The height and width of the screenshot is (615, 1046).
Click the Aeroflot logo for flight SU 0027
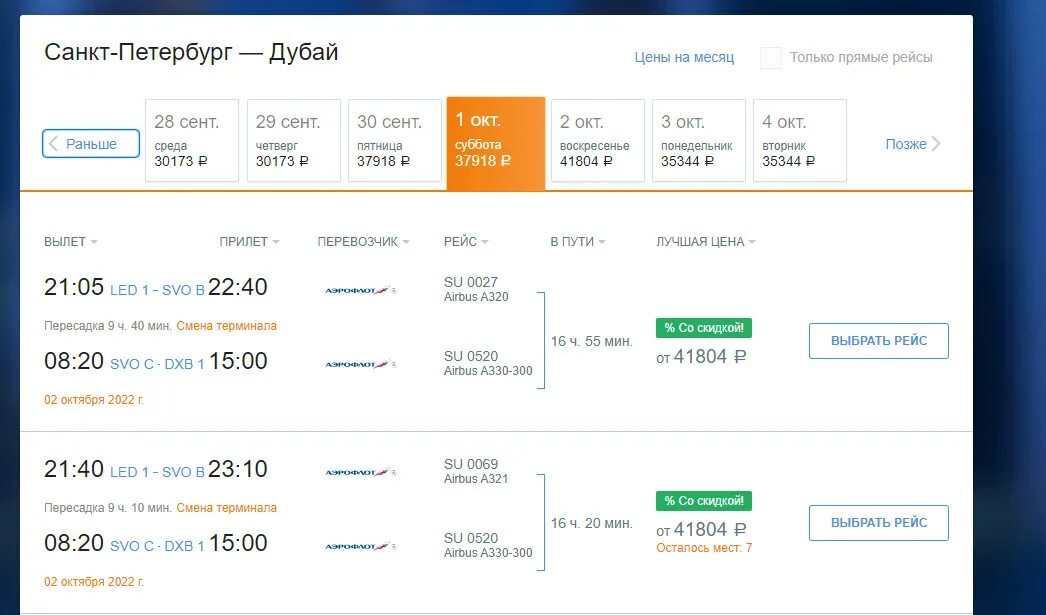[x=361, y=290]
